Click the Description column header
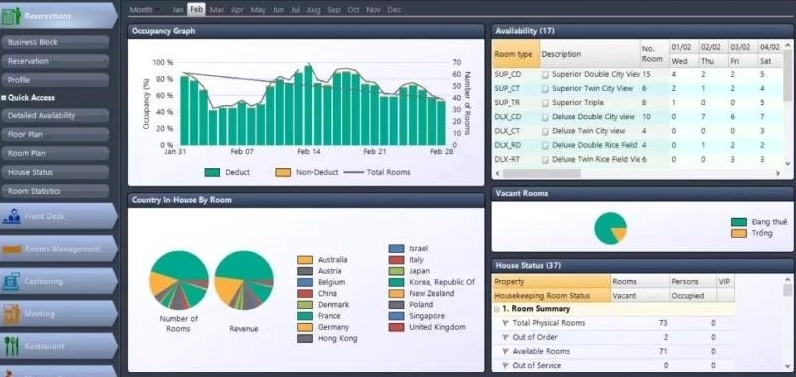This screenshot has height=377, width=796. pos(590,54)
